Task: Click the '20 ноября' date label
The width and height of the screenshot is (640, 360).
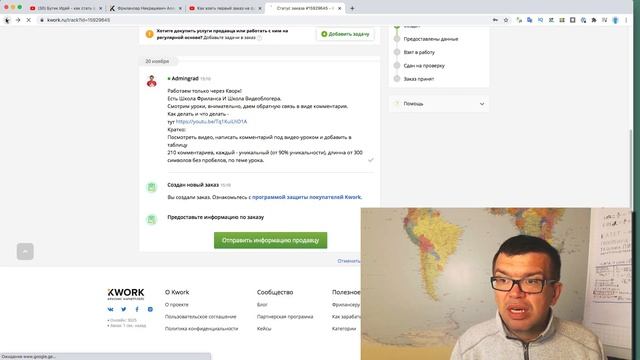Action: [157, 61]
